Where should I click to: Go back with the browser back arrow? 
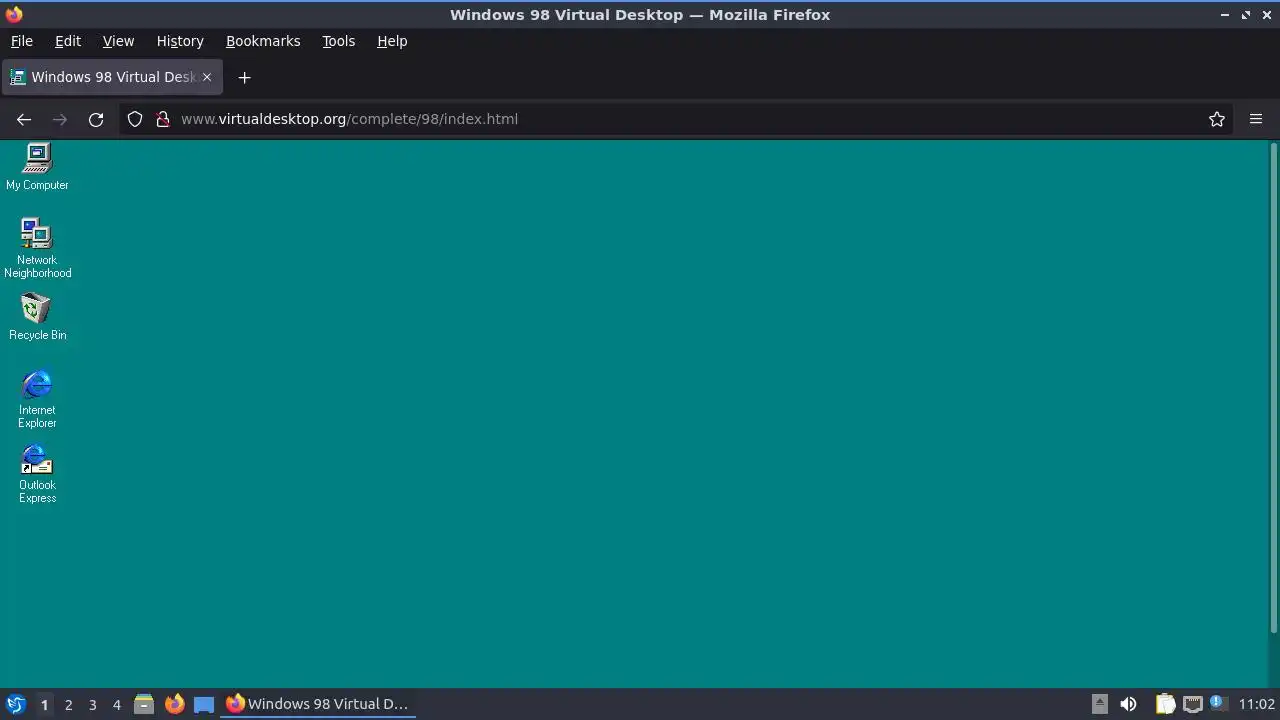pyautogui.click(x=24, y=119)
